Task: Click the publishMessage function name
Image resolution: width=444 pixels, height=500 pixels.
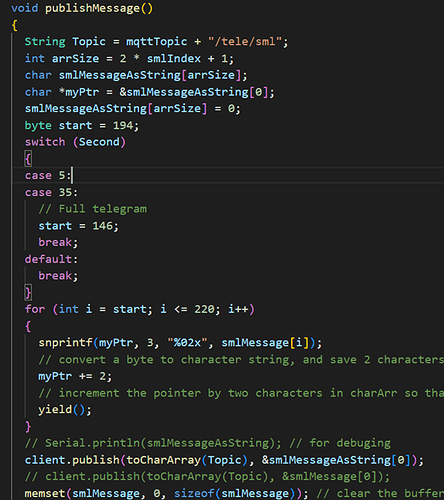Action: point(92,8)
